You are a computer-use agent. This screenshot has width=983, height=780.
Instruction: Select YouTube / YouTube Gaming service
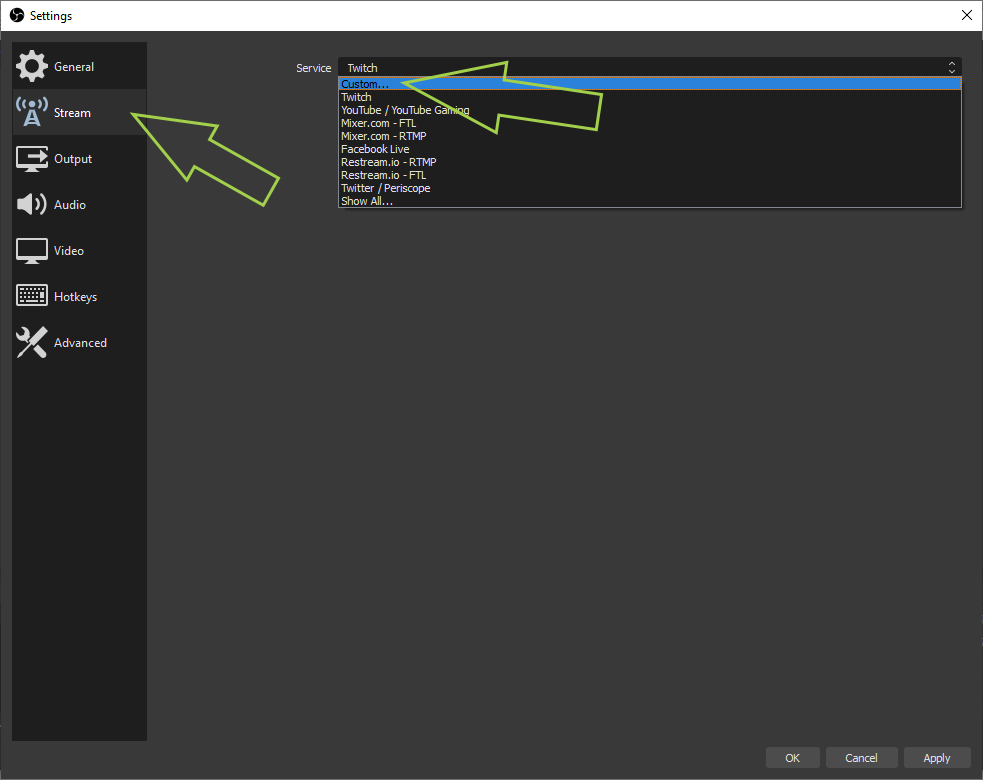click(x=405, y=110)
